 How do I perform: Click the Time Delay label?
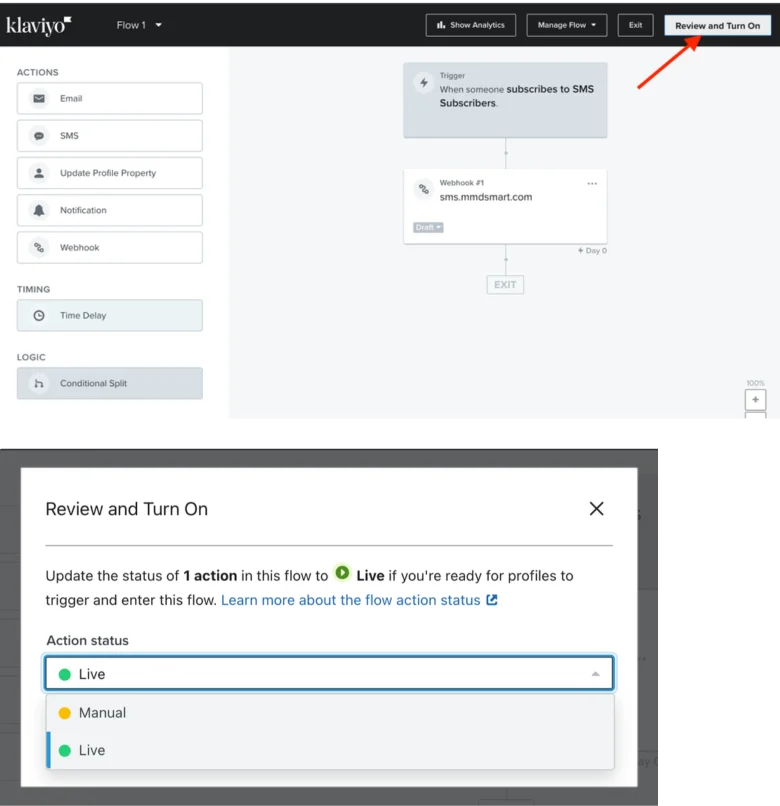(83, 316)
